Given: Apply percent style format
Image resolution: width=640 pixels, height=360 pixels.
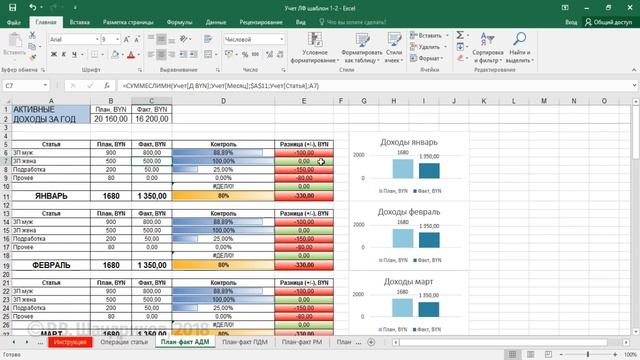Looking at the screenshot, I should click(245, 54).
